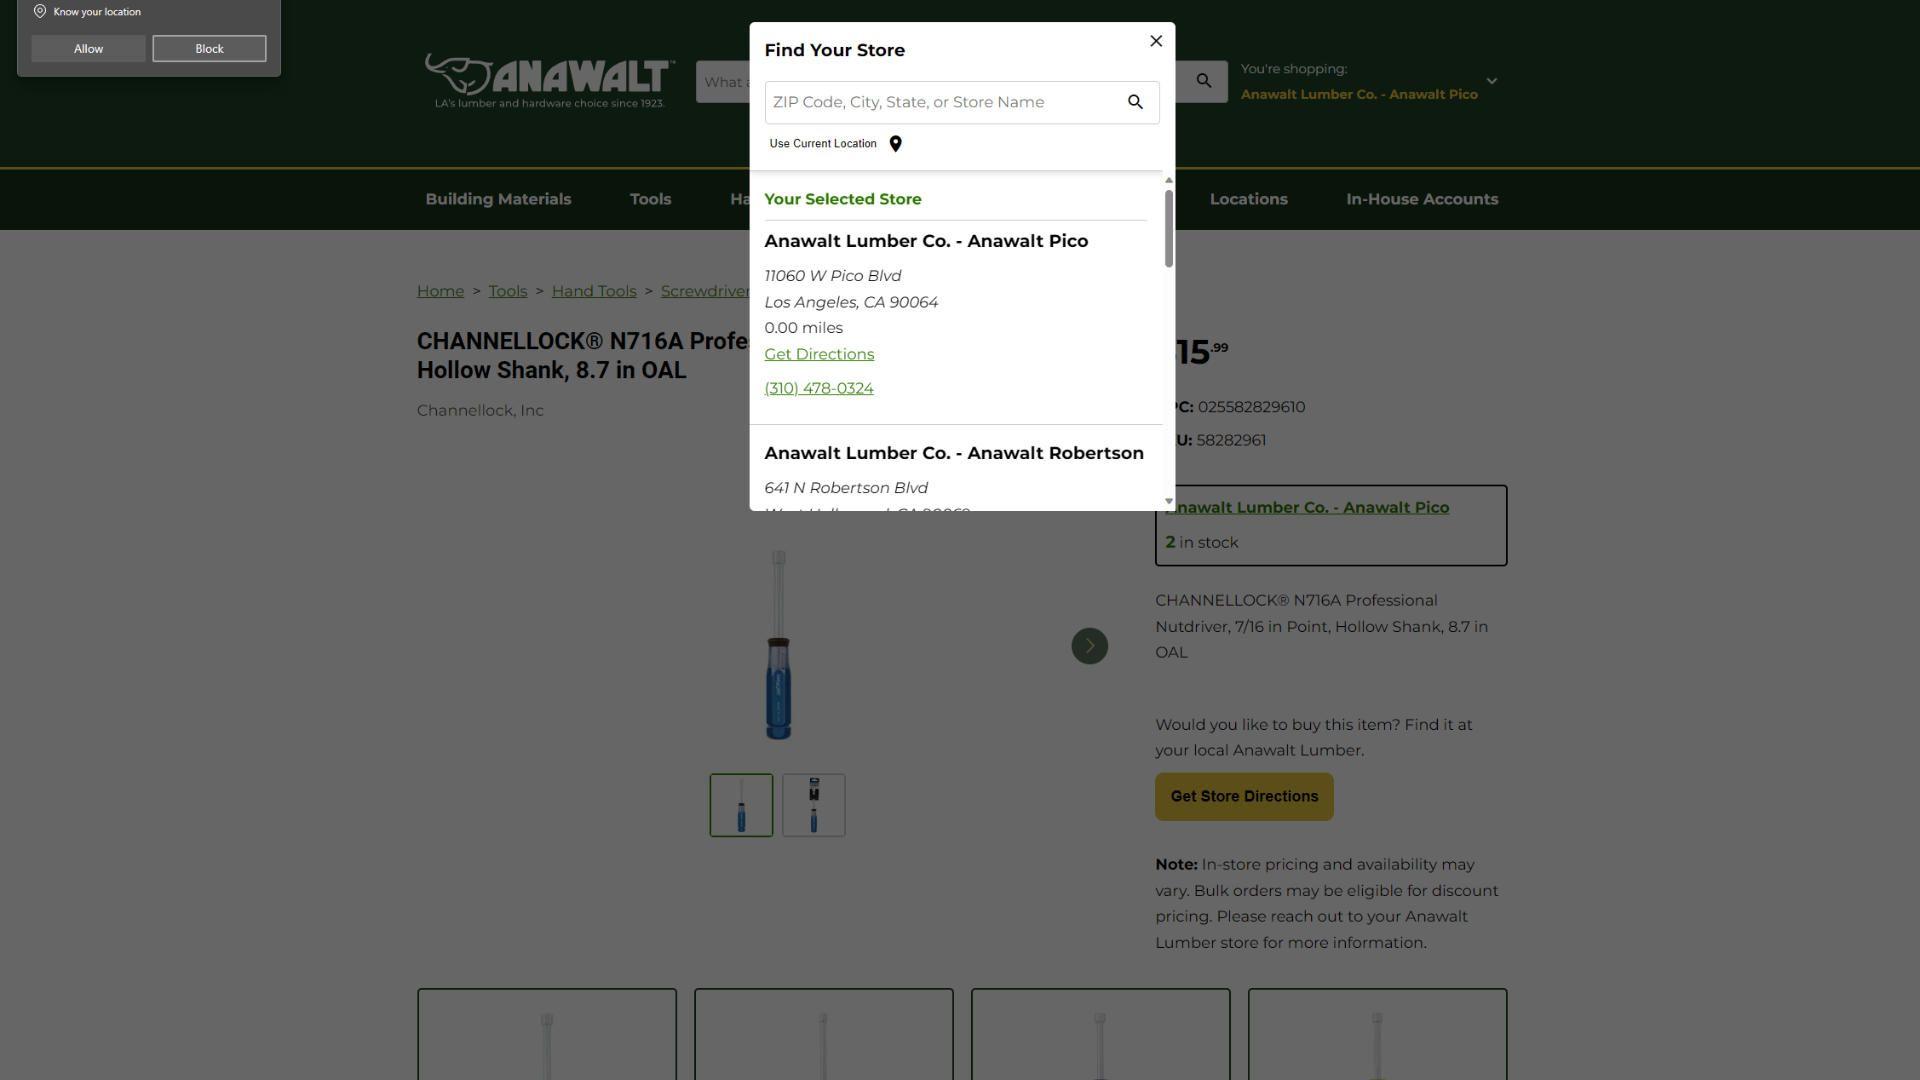Image resolution: width=1920 pixels, height=1080 pixels.
Task: Allow browser location access
Action: pyautogui.click(x=87, y=47)
